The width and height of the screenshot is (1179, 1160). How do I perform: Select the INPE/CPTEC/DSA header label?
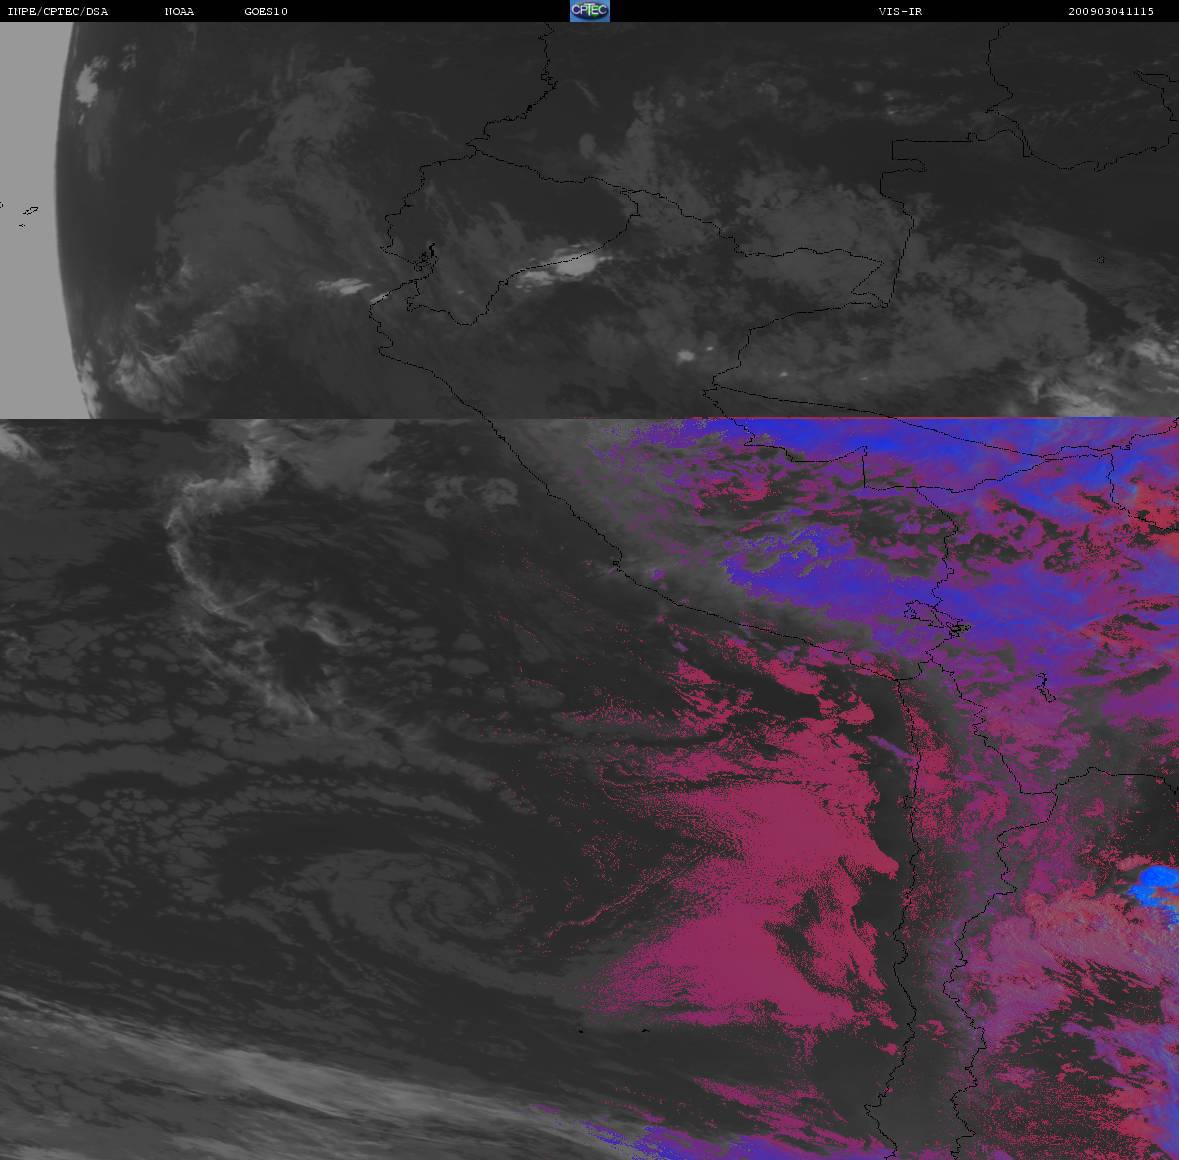[x=57, y=12]
